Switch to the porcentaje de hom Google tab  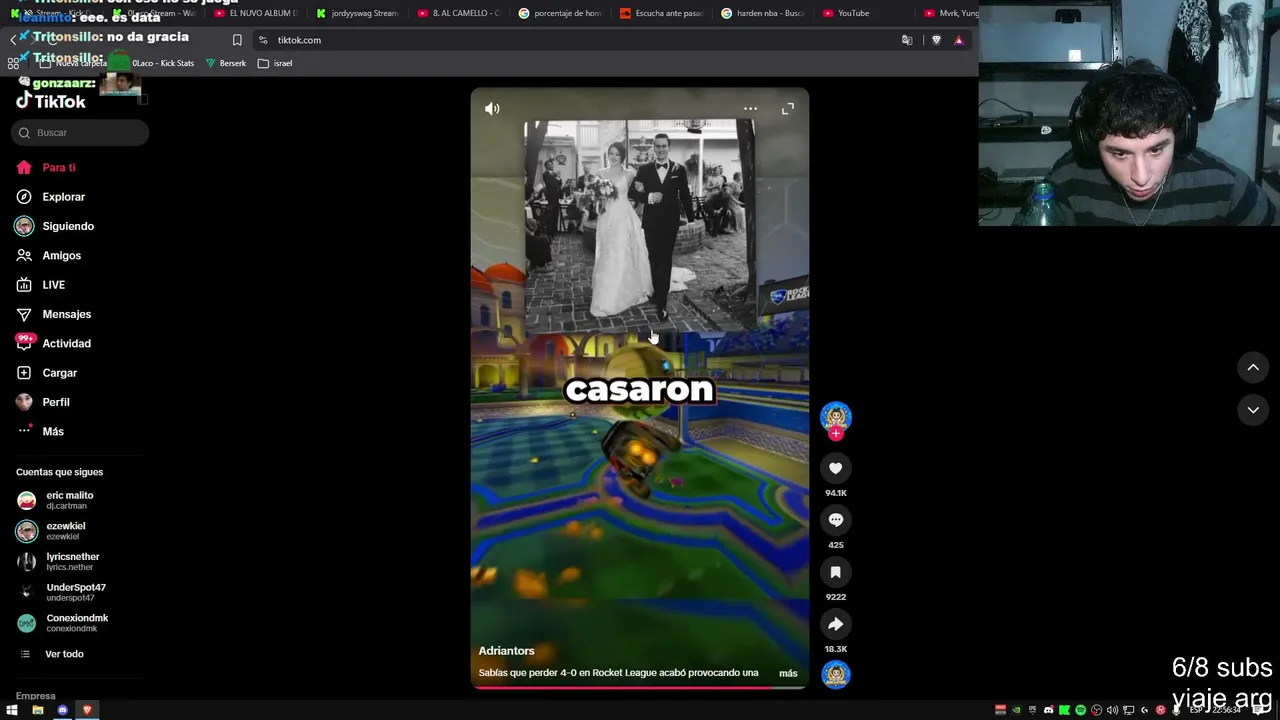click(561, 13)
